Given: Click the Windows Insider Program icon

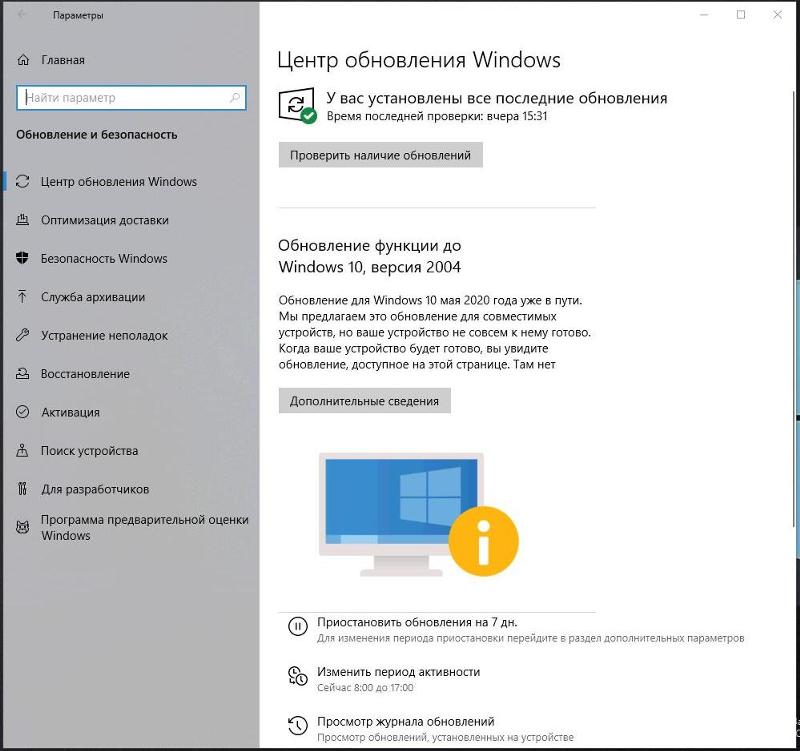Looking at the screenshot, I should pos(21,528).
